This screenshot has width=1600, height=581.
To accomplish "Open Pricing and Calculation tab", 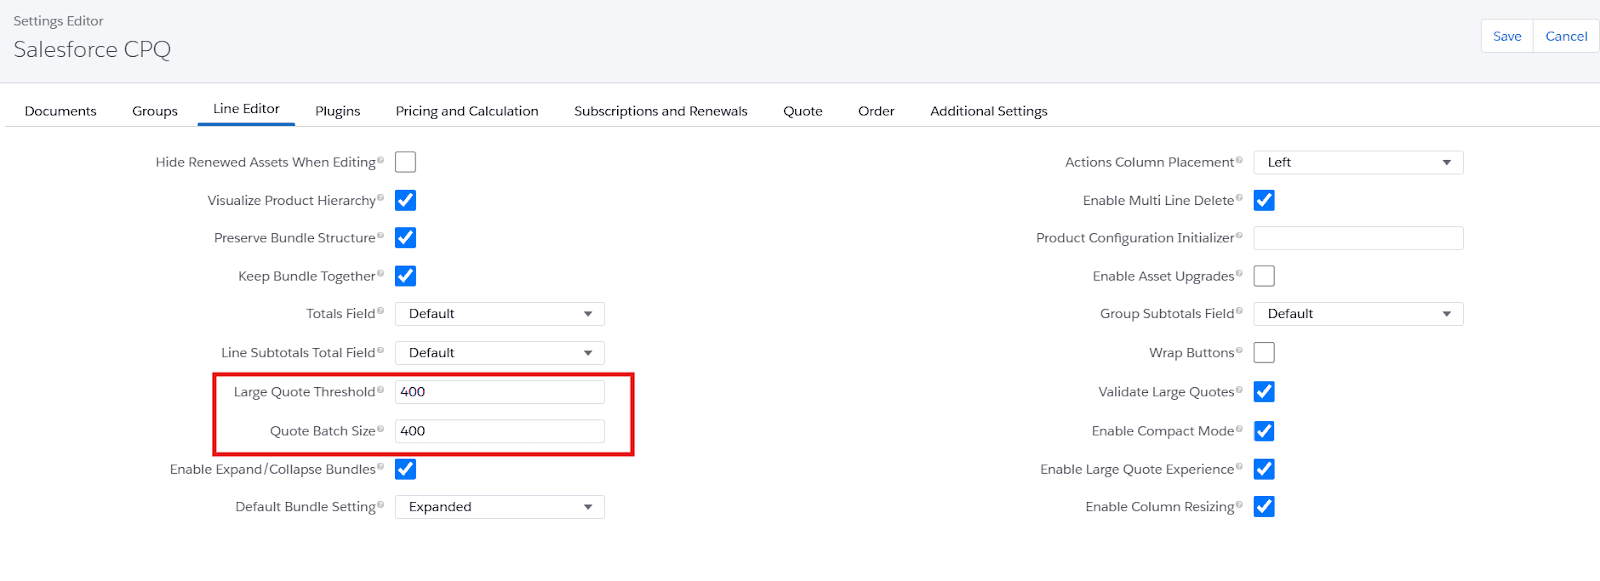I will [x=467, y=111].
